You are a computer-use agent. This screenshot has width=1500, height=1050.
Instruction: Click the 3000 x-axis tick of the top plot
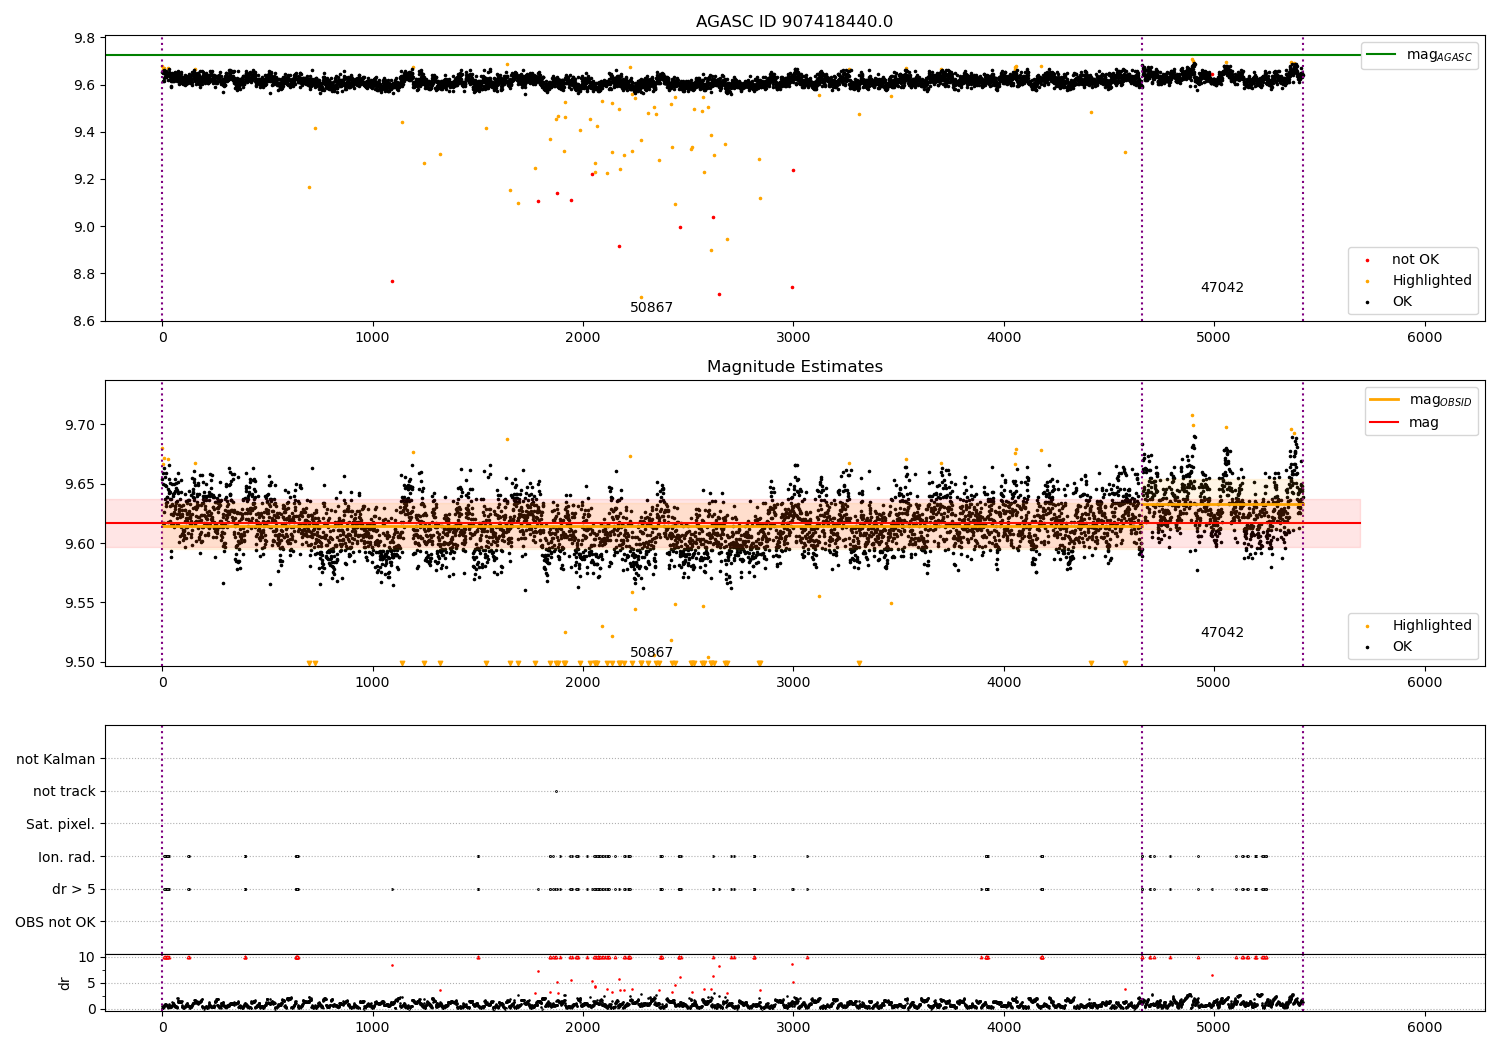tap(793, 338)
